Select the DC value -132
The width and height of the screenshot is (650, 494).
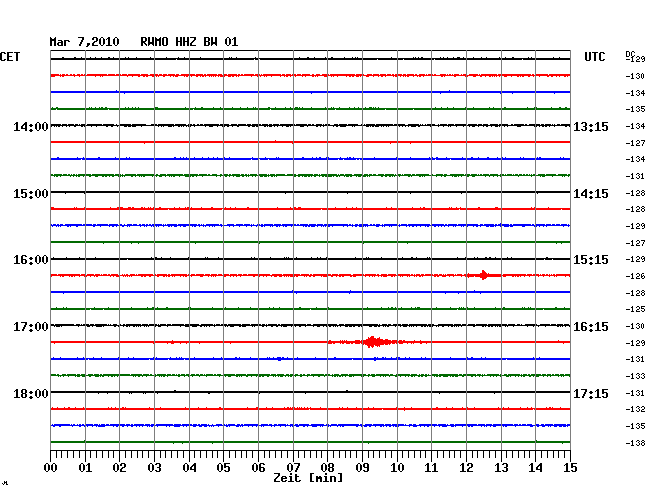pos(635,409)
